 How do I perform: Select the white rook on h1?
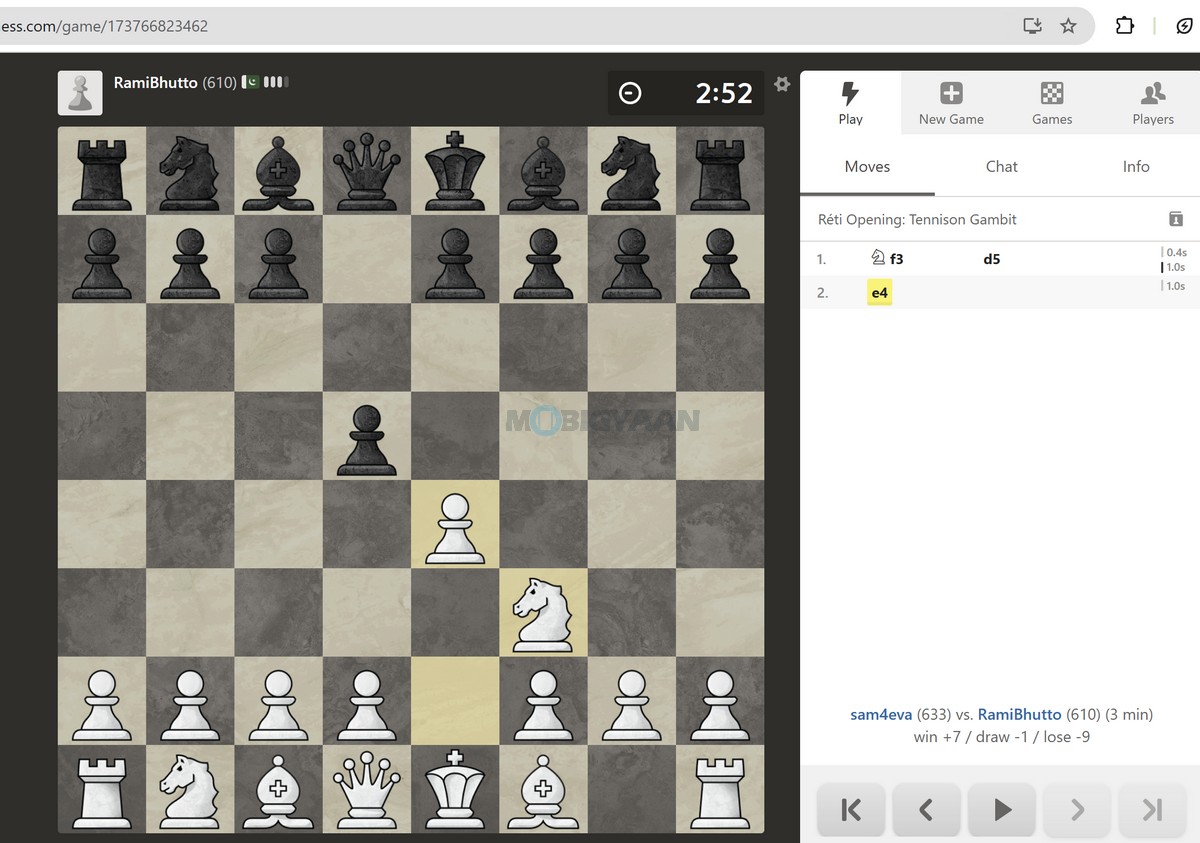click(x=720, y=788)
